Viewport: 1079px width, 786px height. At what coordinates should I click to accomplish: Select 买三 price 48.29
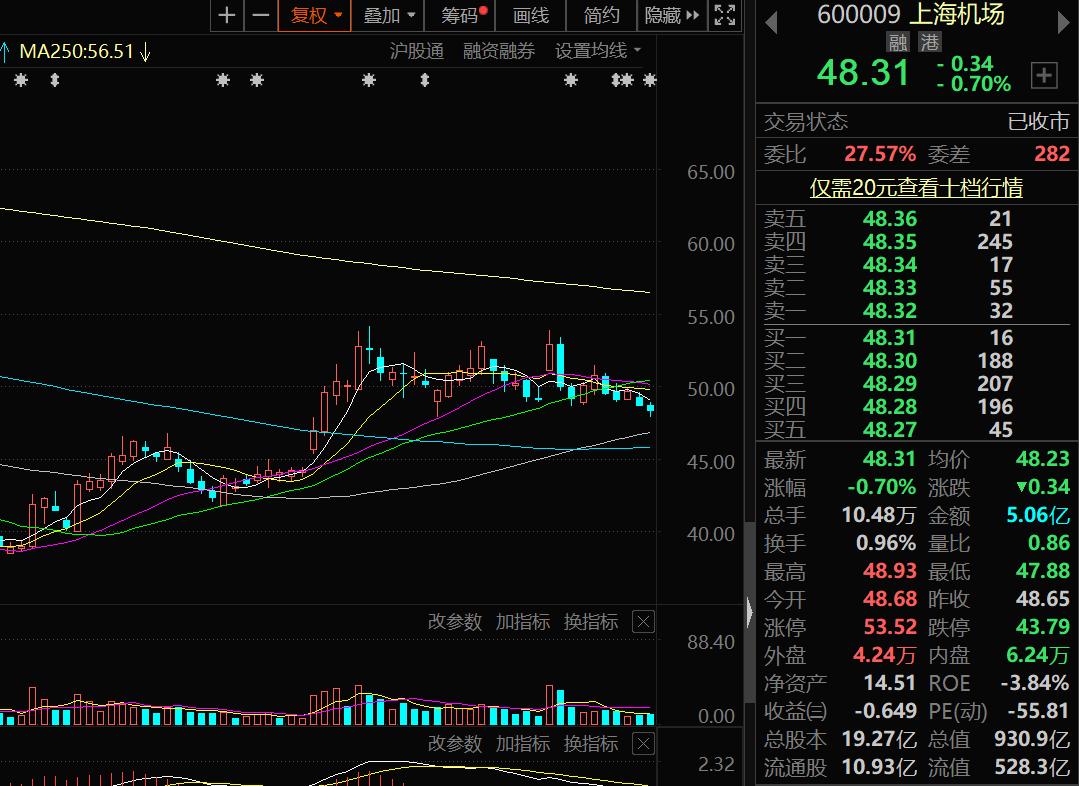890,384
